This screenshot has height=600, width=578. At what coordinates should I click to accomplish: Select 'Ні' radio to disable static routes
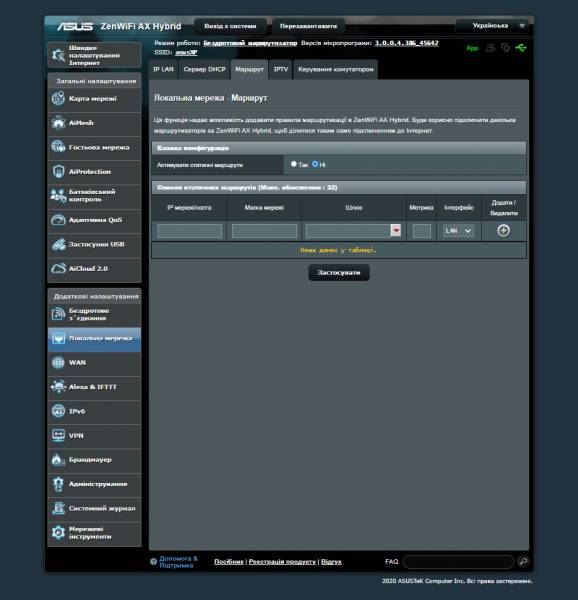click(315, 164)
